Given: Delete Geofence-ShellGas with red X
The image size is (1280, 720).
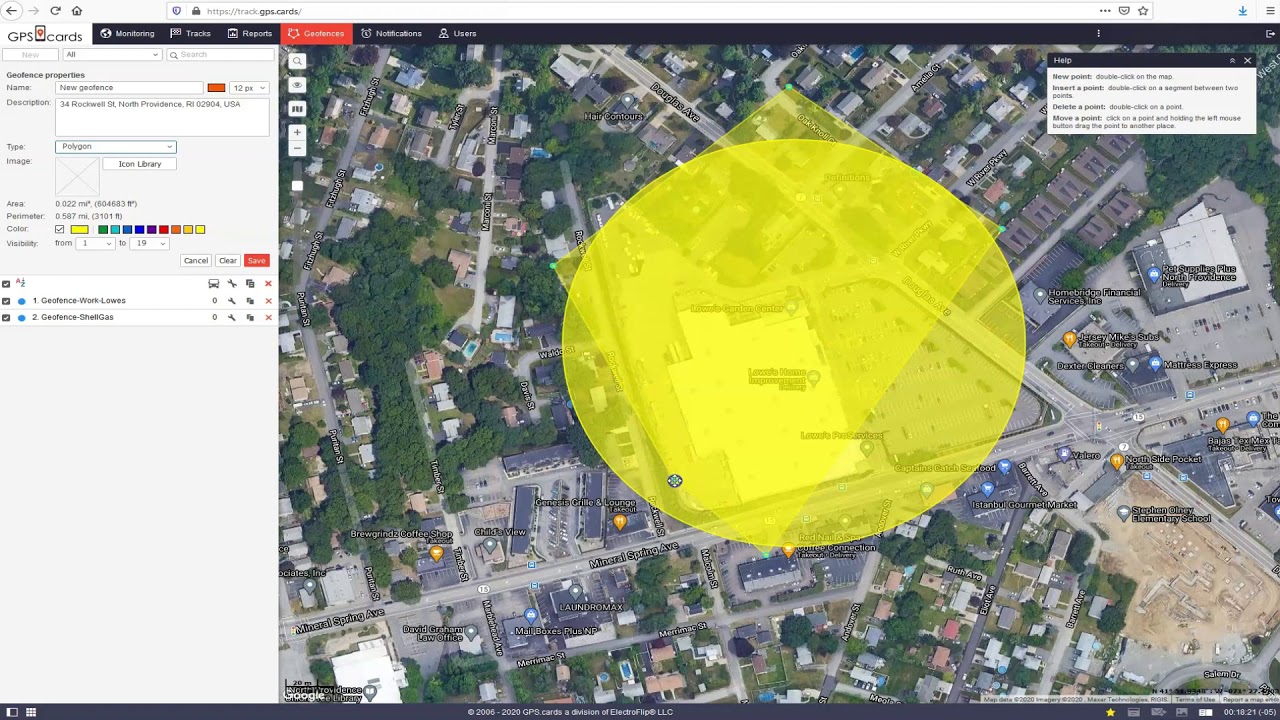Looking at the screenshot, I should point(268,318).
